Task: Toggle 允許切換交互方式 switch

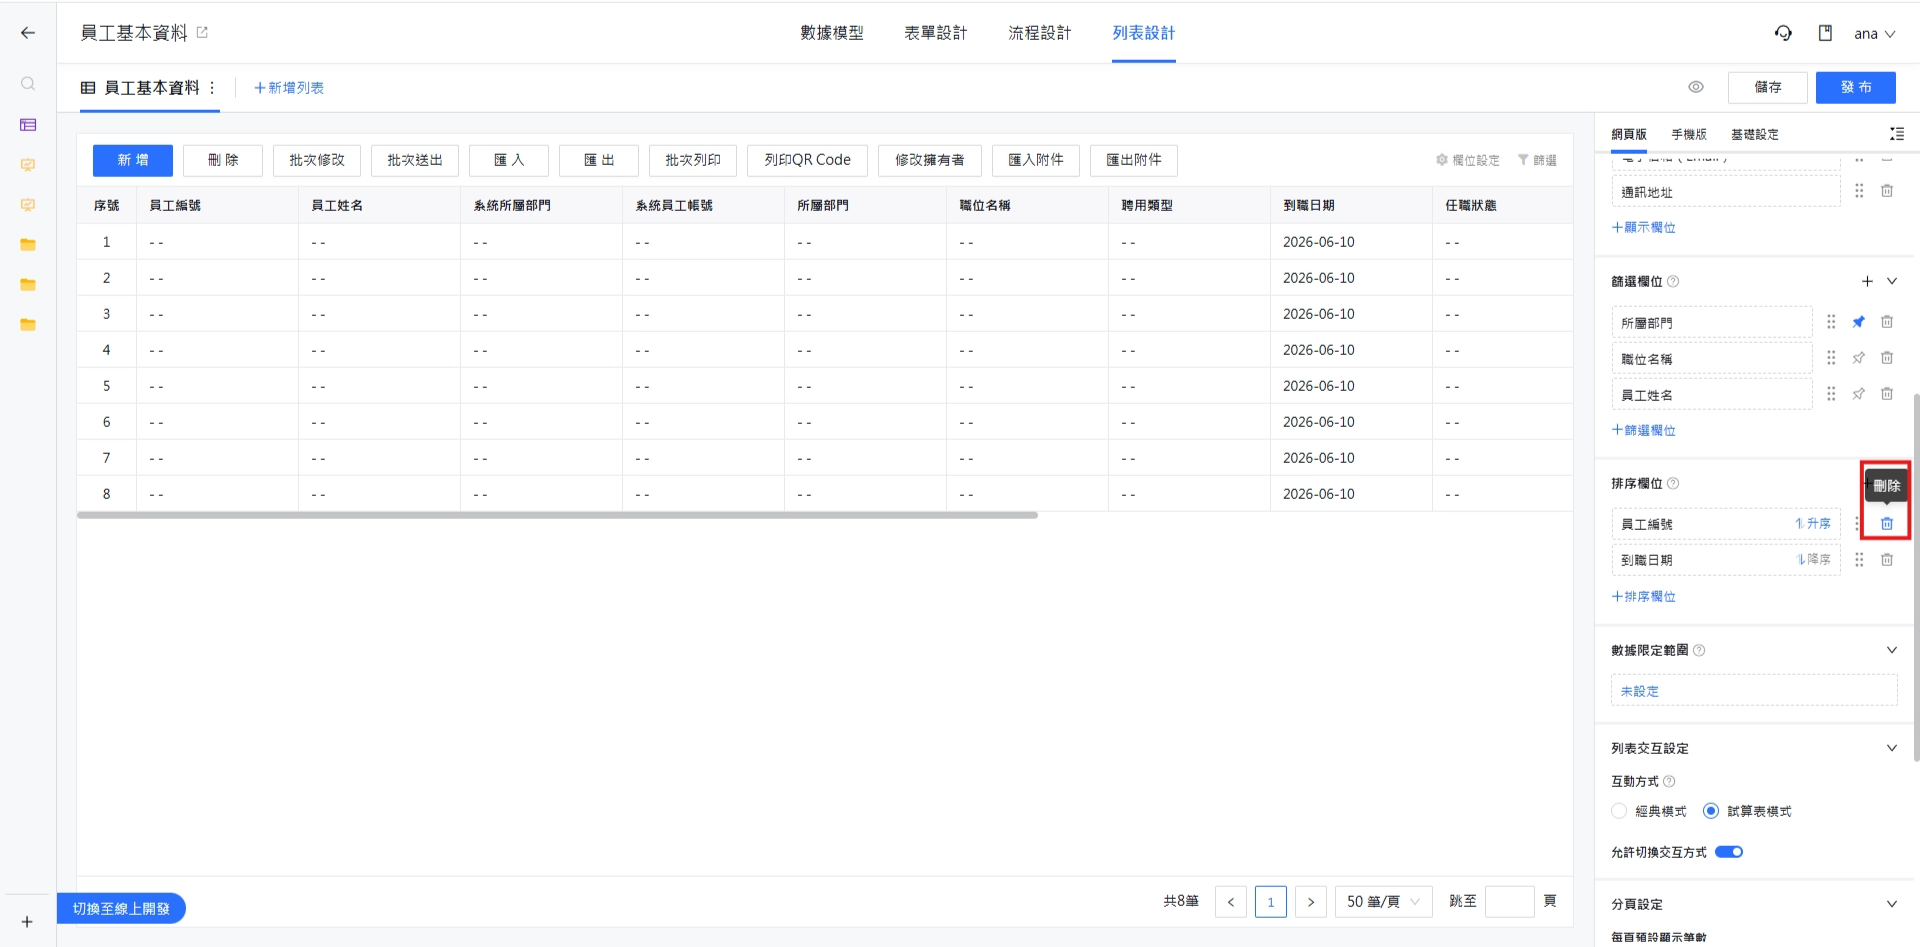Action: pos(1729,852)
